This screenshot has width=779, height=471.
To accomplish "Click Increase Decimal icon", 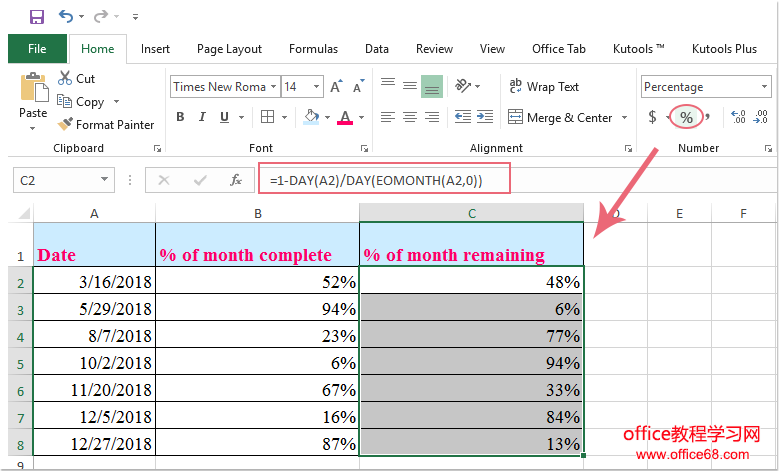I will click(739, 117).
